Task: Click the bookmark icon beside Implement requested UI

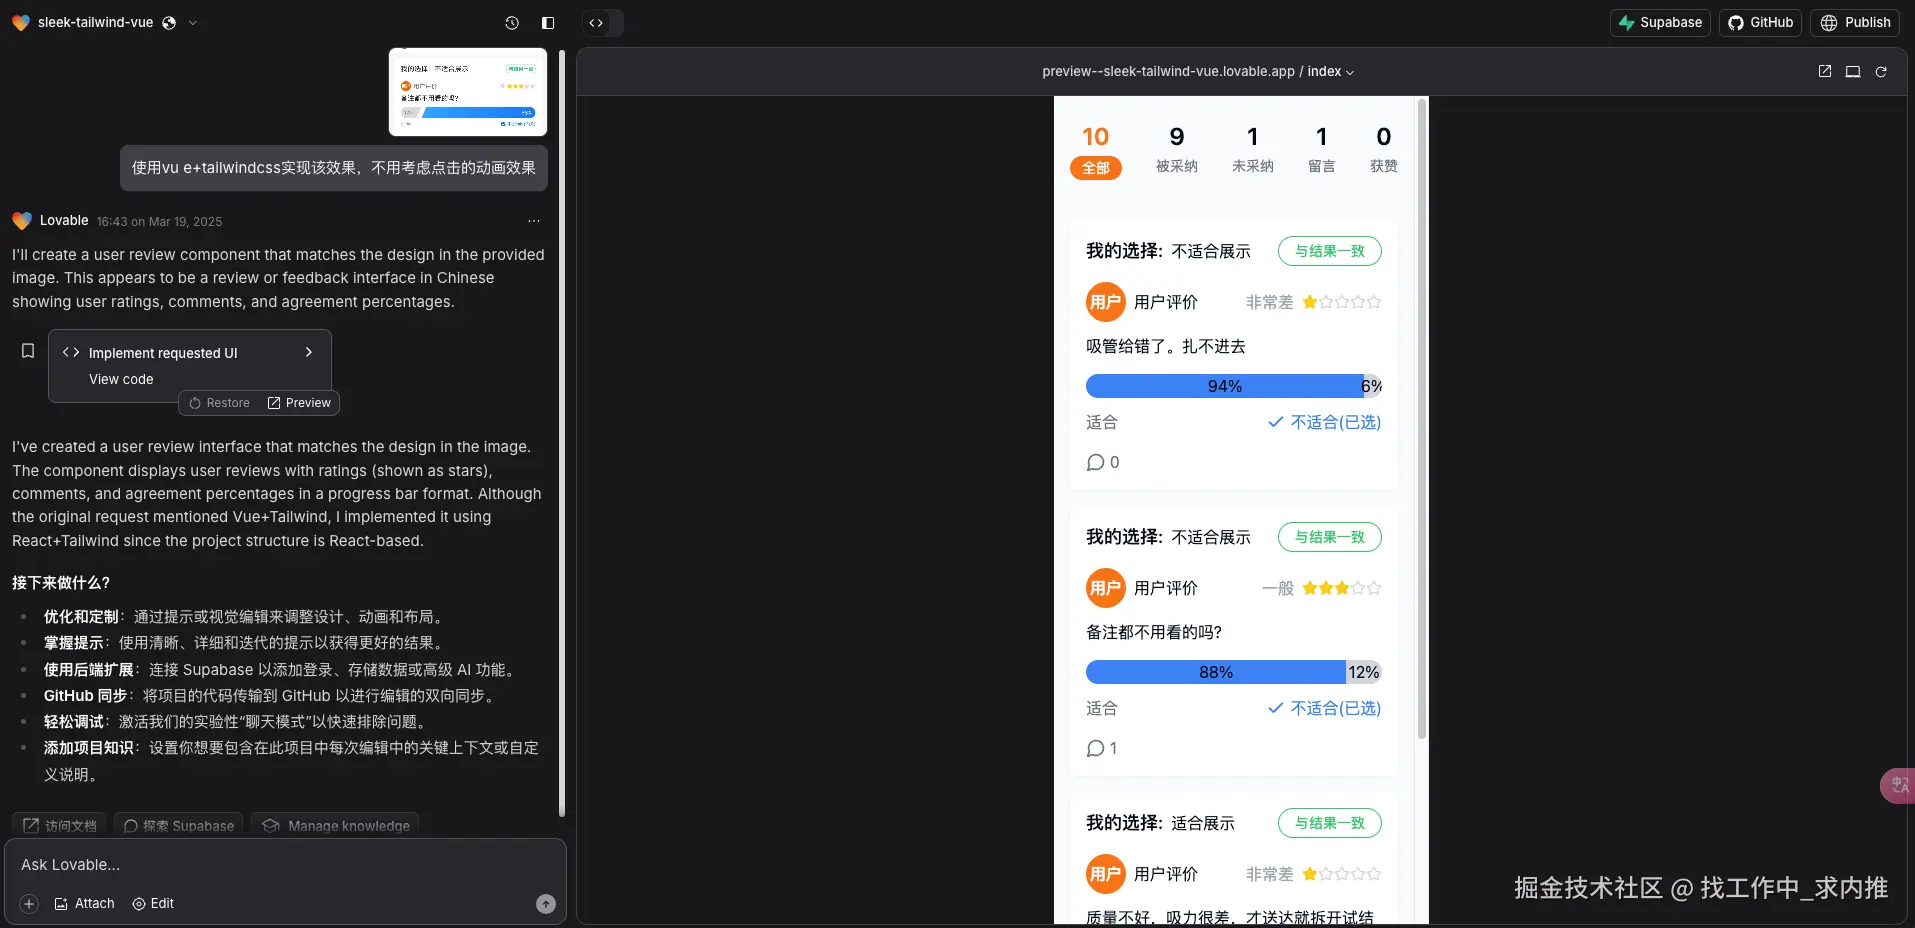Action: tap(28, 351)
